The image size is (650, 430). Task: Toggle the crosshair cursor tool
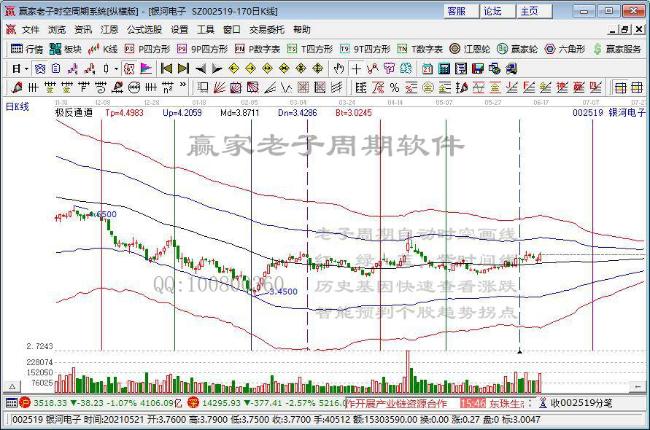(x=356, y=68)
